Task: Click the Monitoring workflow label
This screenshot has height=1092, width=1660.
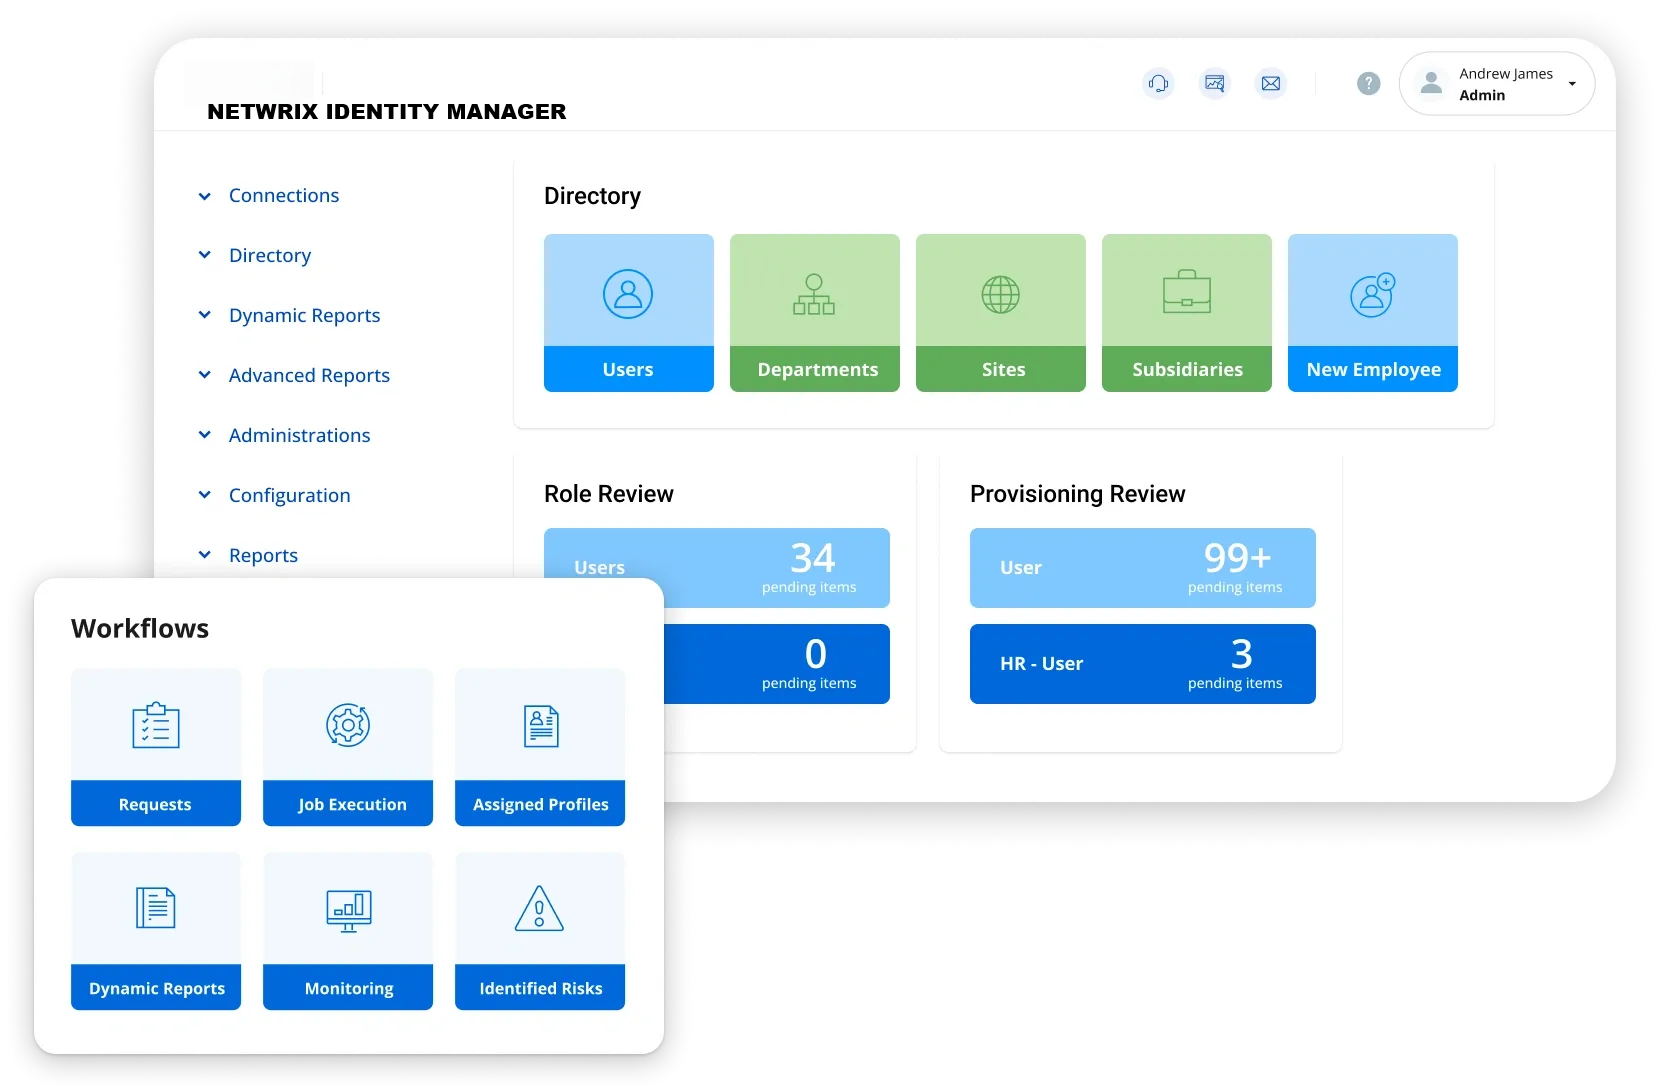Action: tap(348, 987)
